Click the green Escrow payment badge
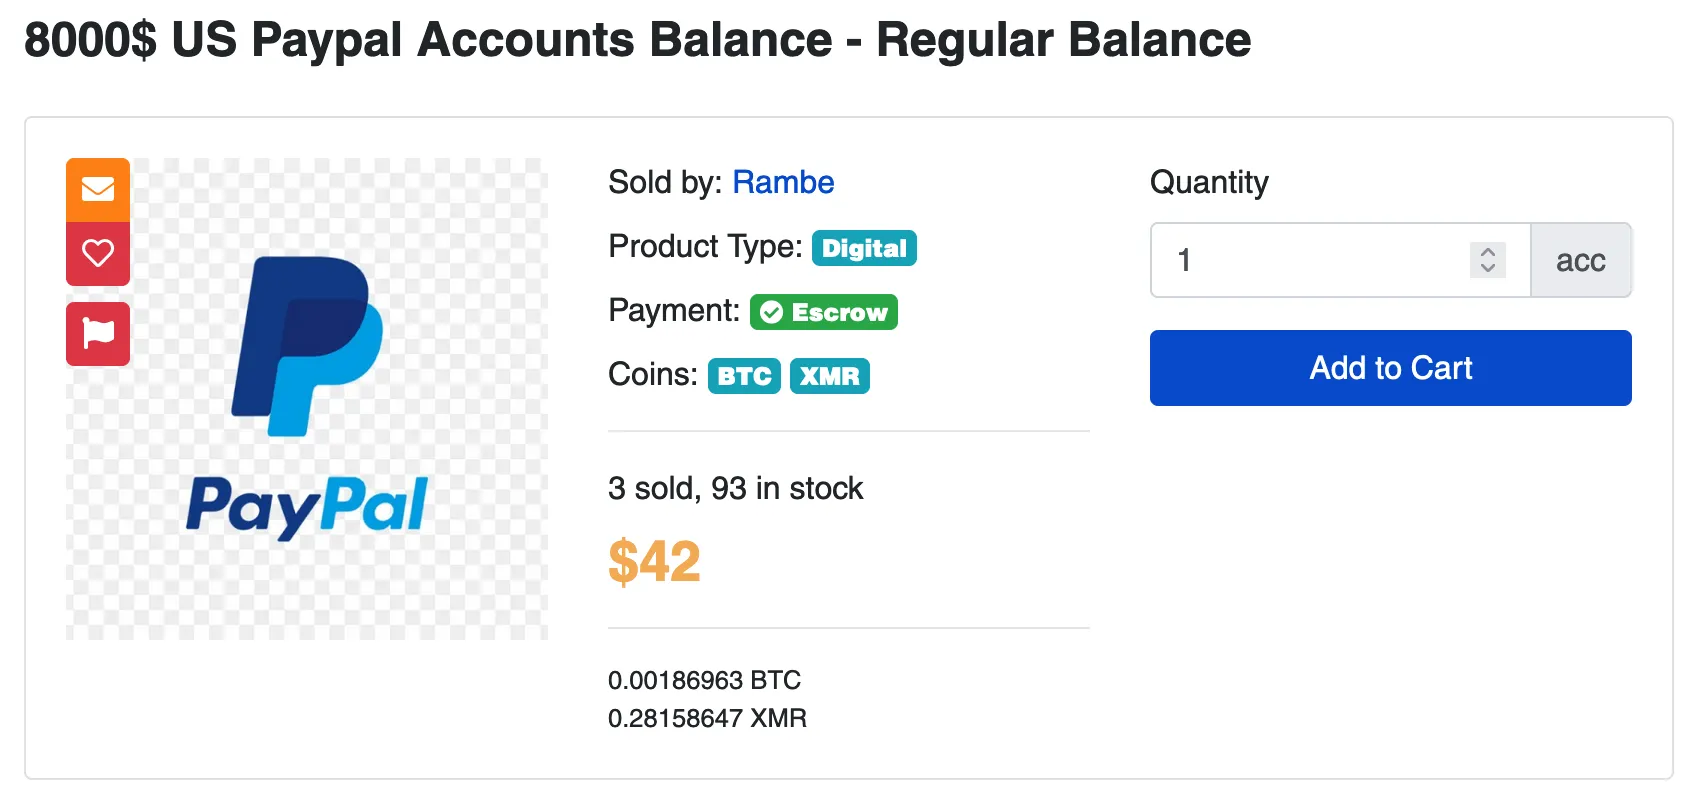This screenshot has width=1706, height=810. (824, 313)
